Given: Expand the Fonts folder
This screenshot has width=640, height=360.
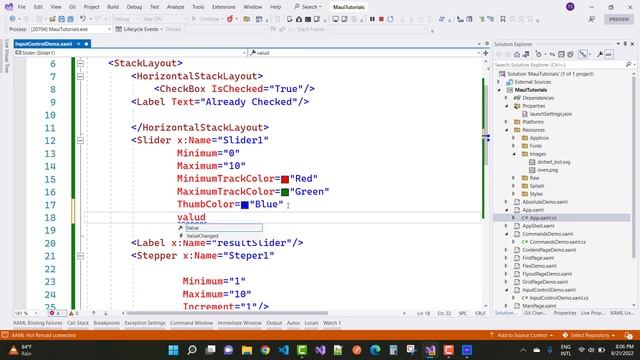Looking at the screenshot, I should coord(514,146).
